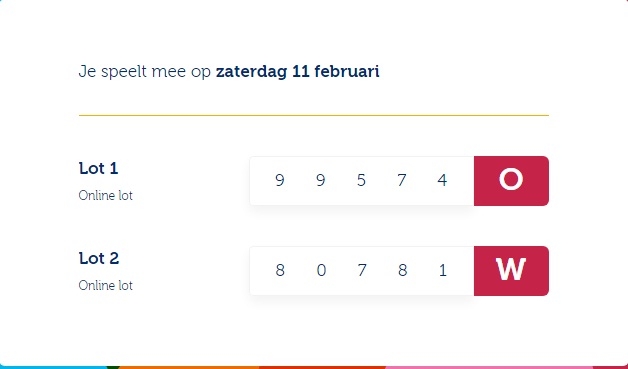
Task: Click Online lot label under Lot 2
Action: pyautogui.click(x=105, y=286)
